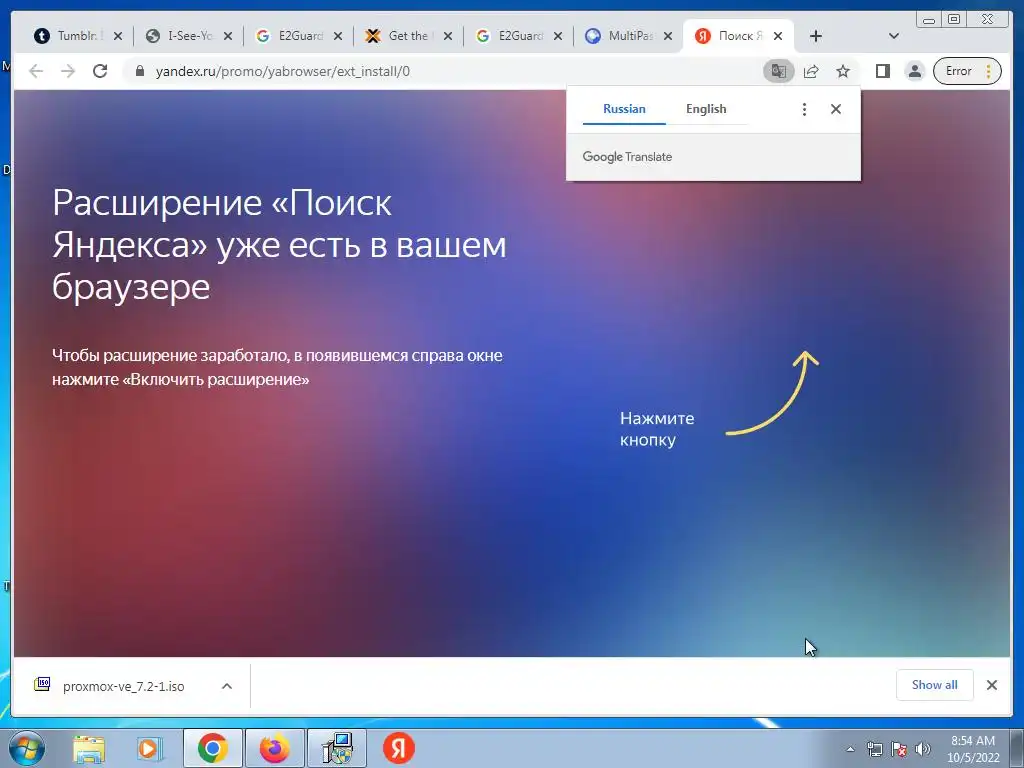
Task: Open Firefox from the taskbar
Action: point(274,748)
